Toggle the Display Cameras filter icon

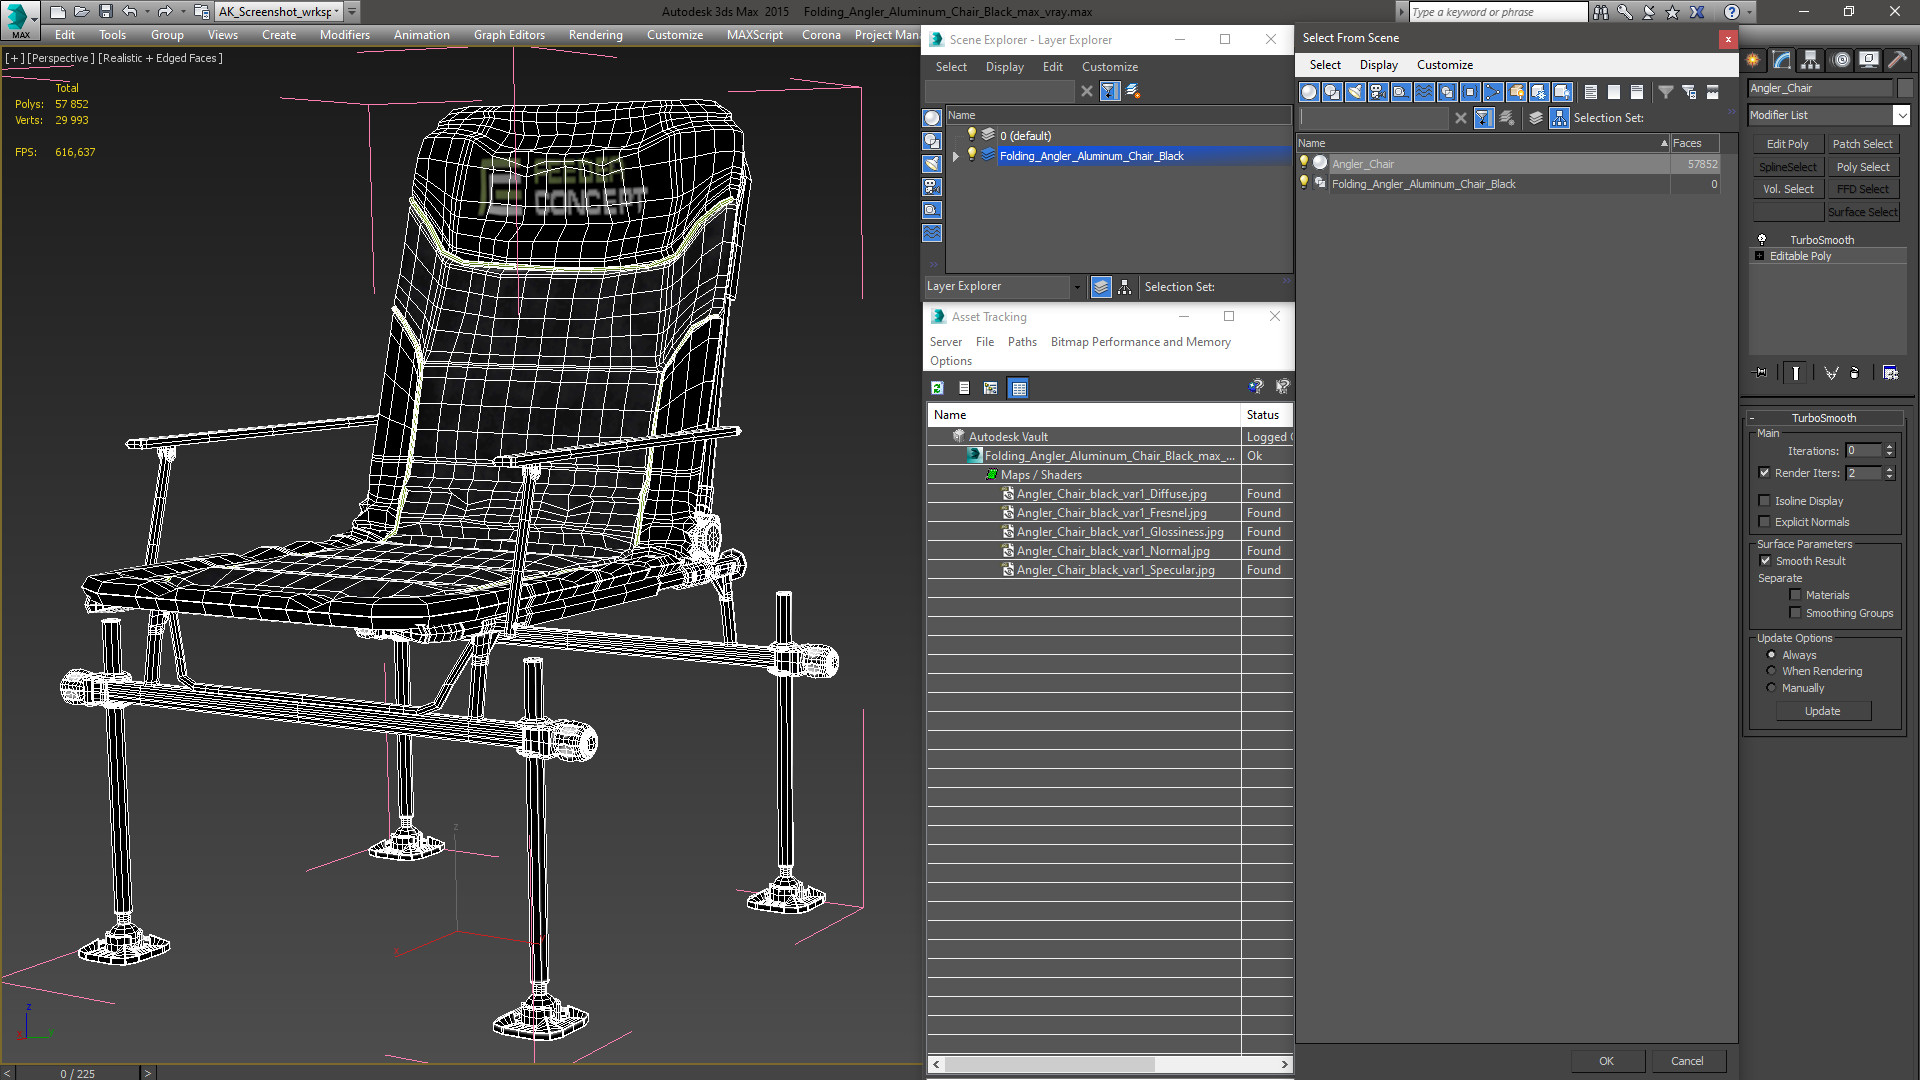click(x=1378, y=92)
